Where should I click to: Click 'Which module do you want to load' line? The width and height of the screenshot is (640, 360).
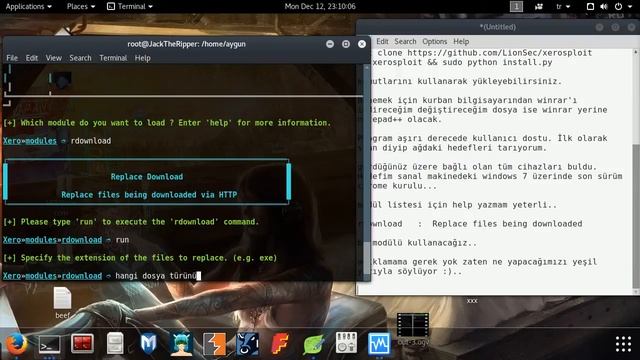tap(167, 123)
